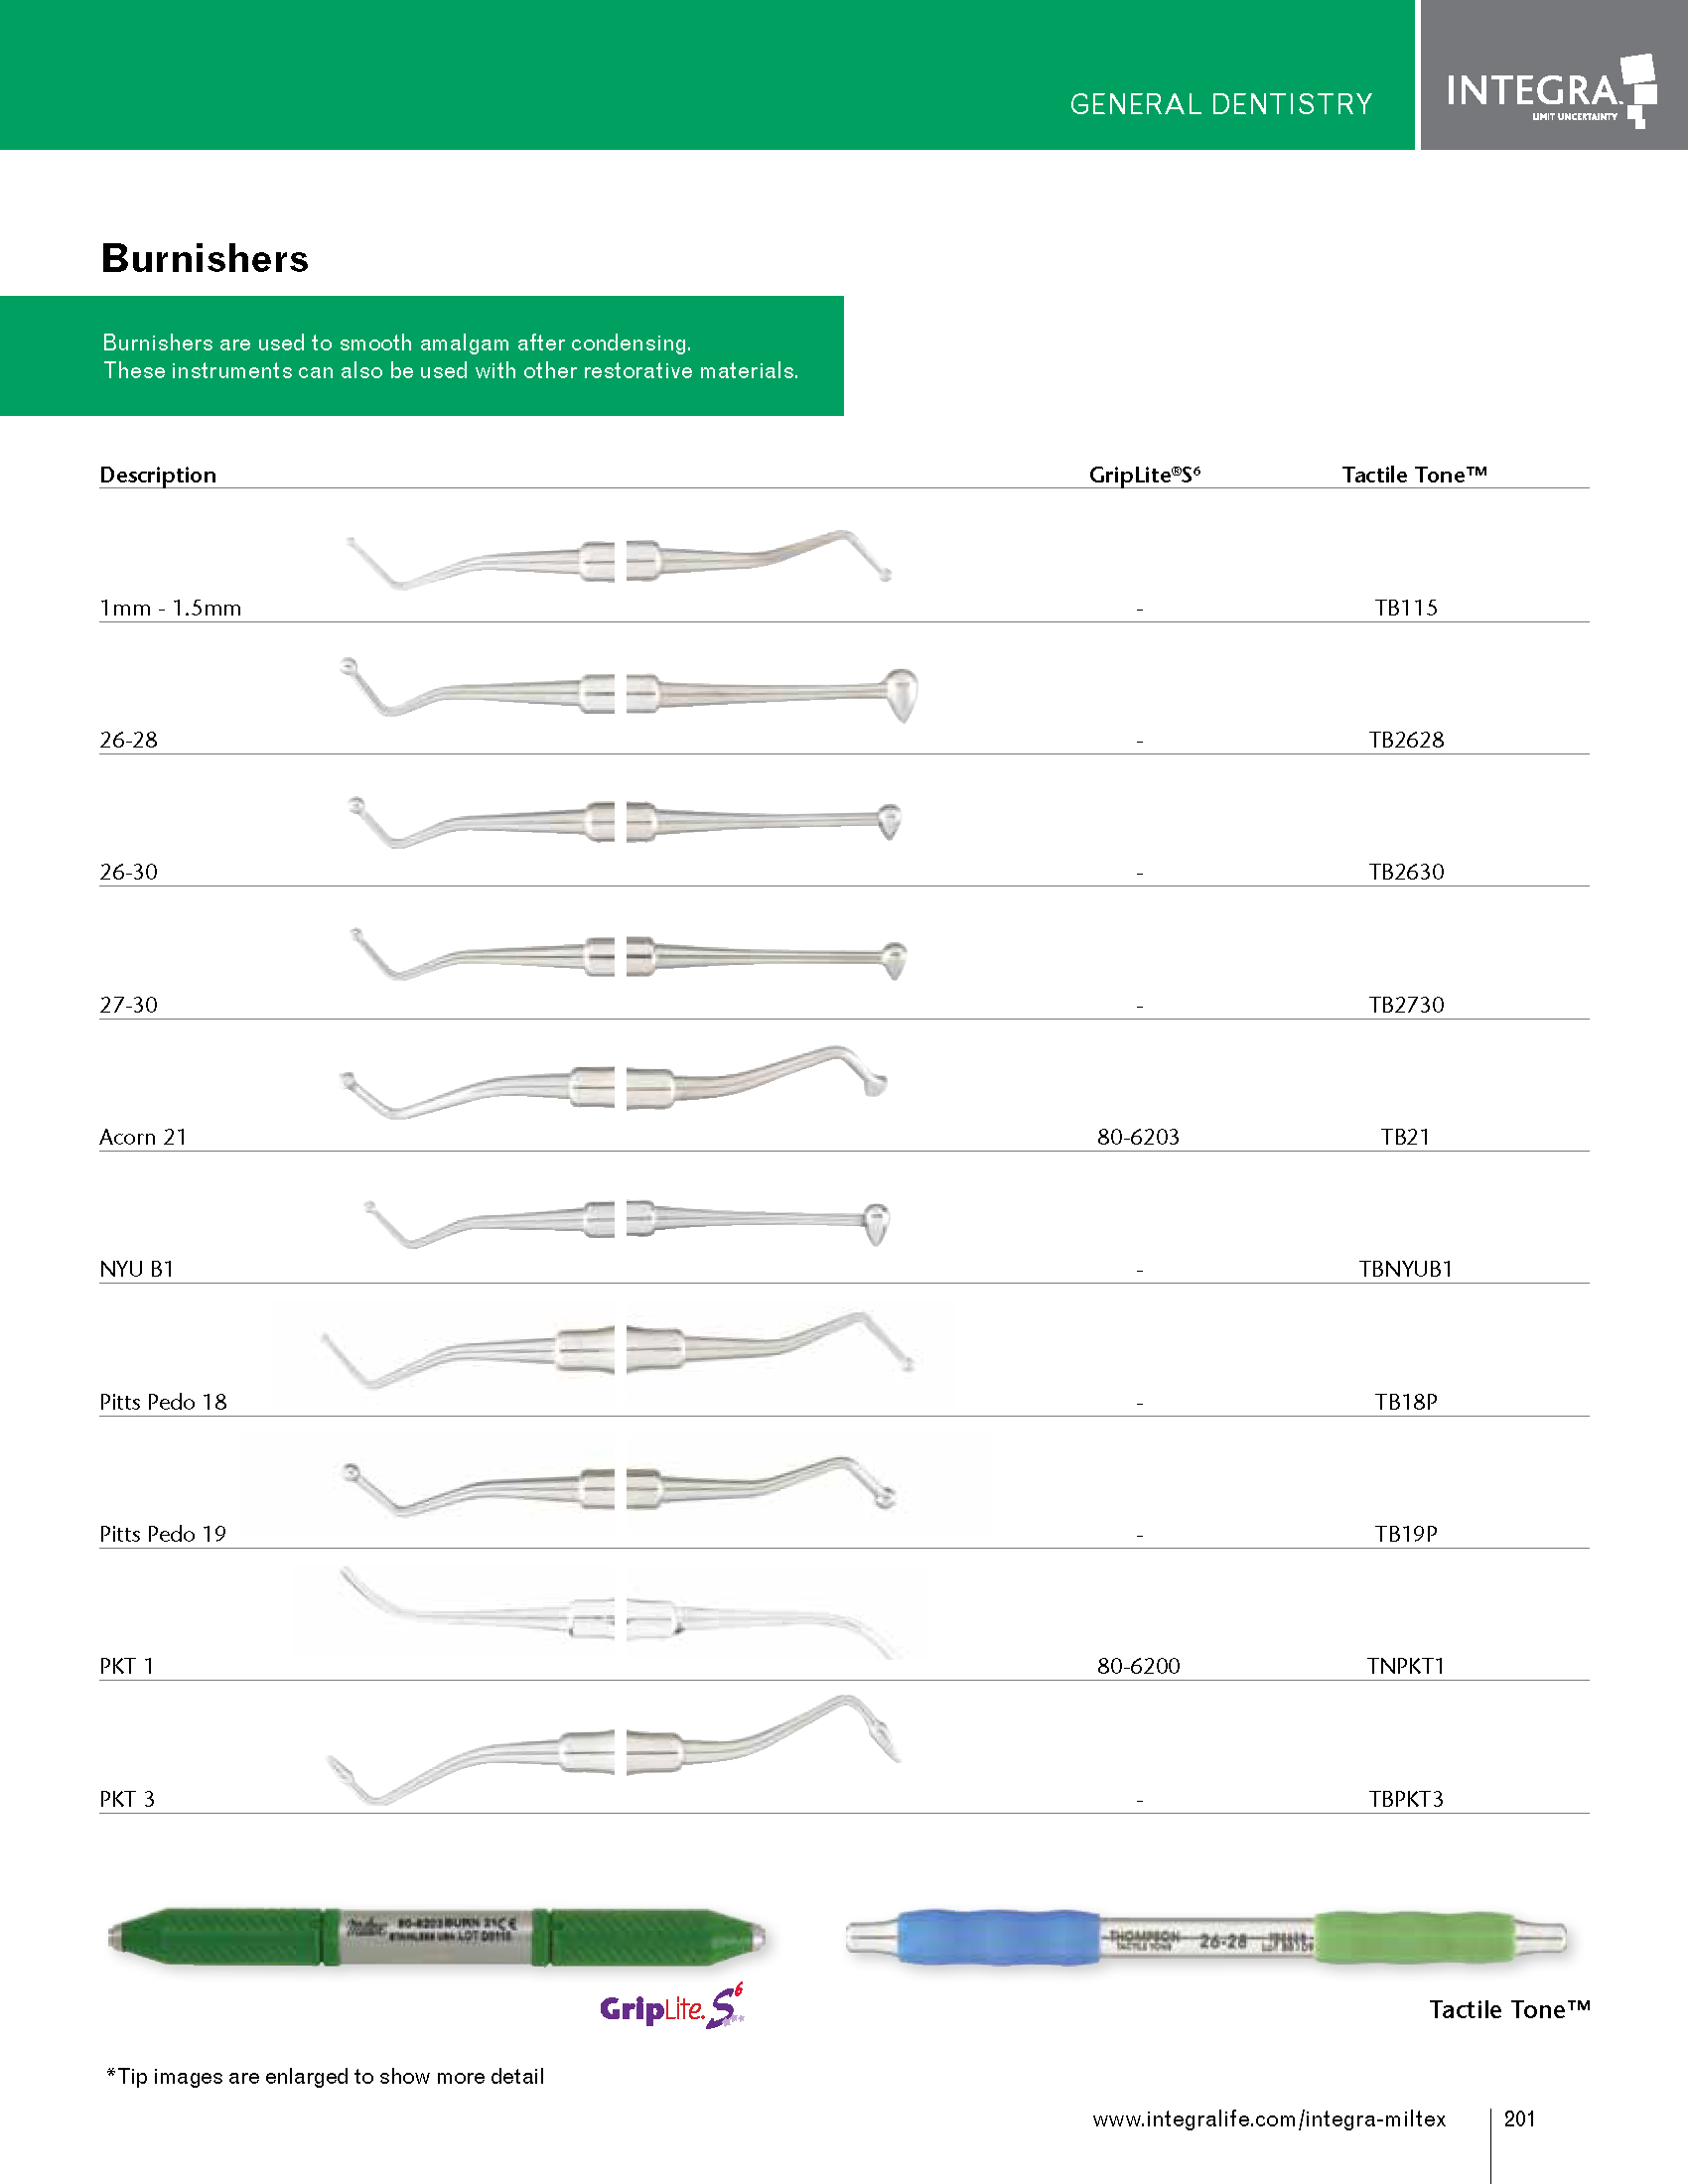Click the Burnishers page heading

tap(205, 258)
